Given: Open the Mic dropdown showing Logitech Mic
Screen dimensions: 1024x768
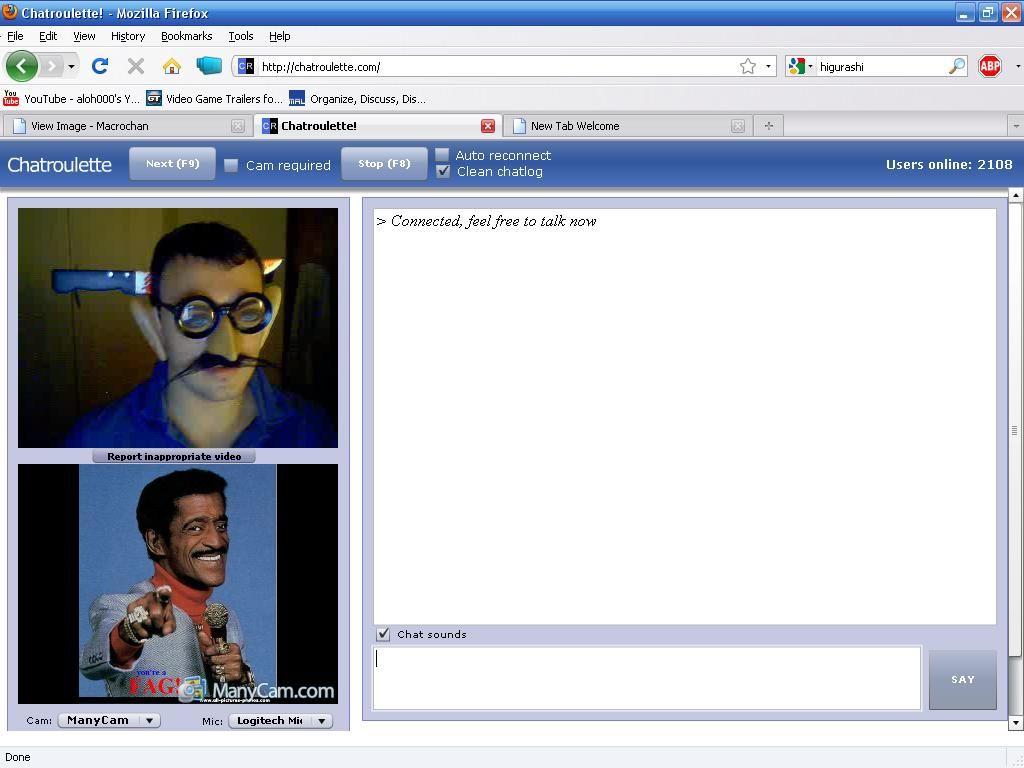Looking at the screenshot, I should click(280, 720).
